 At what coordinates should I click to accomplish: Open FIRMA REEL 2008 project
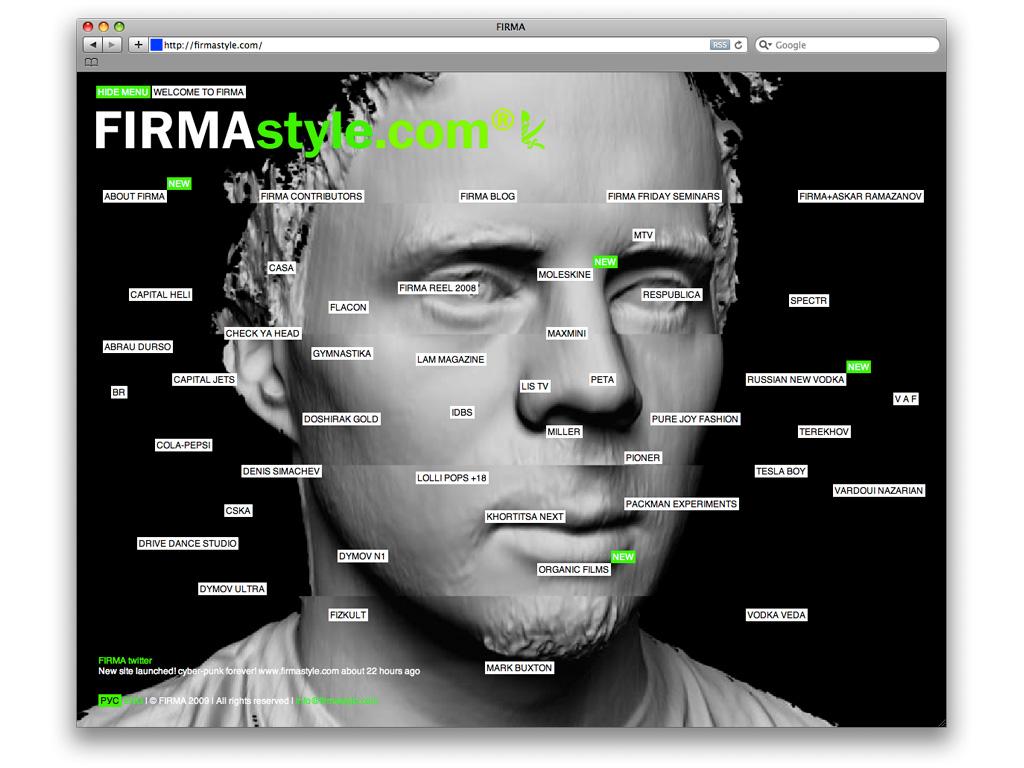pos(438,287)
